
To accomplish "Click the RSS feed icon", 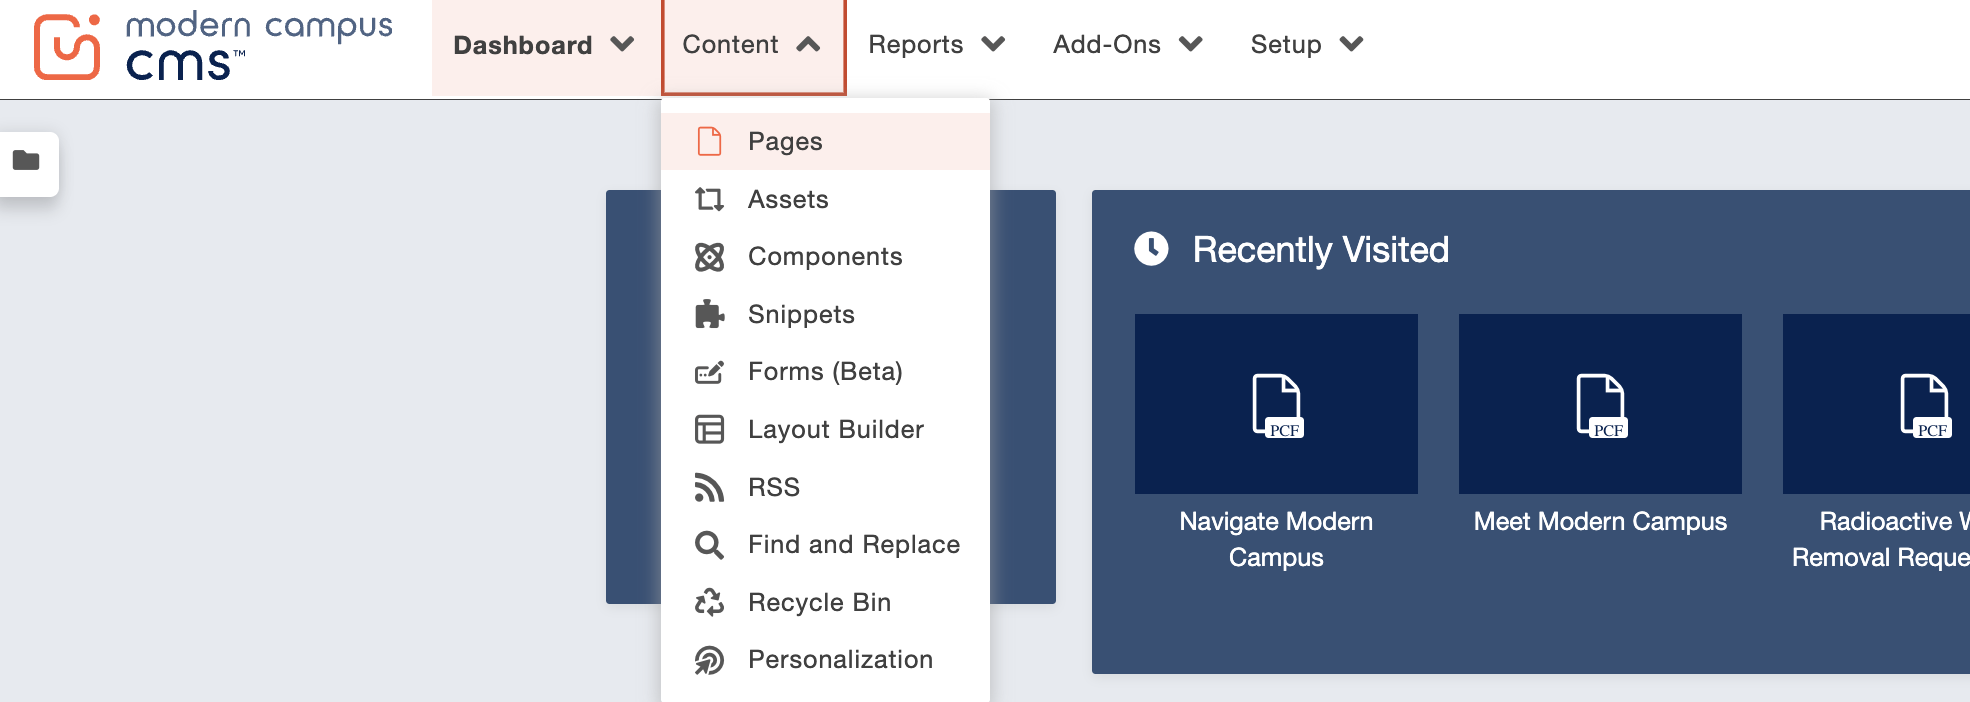I will pyautogui.click(x=709, y=488).
